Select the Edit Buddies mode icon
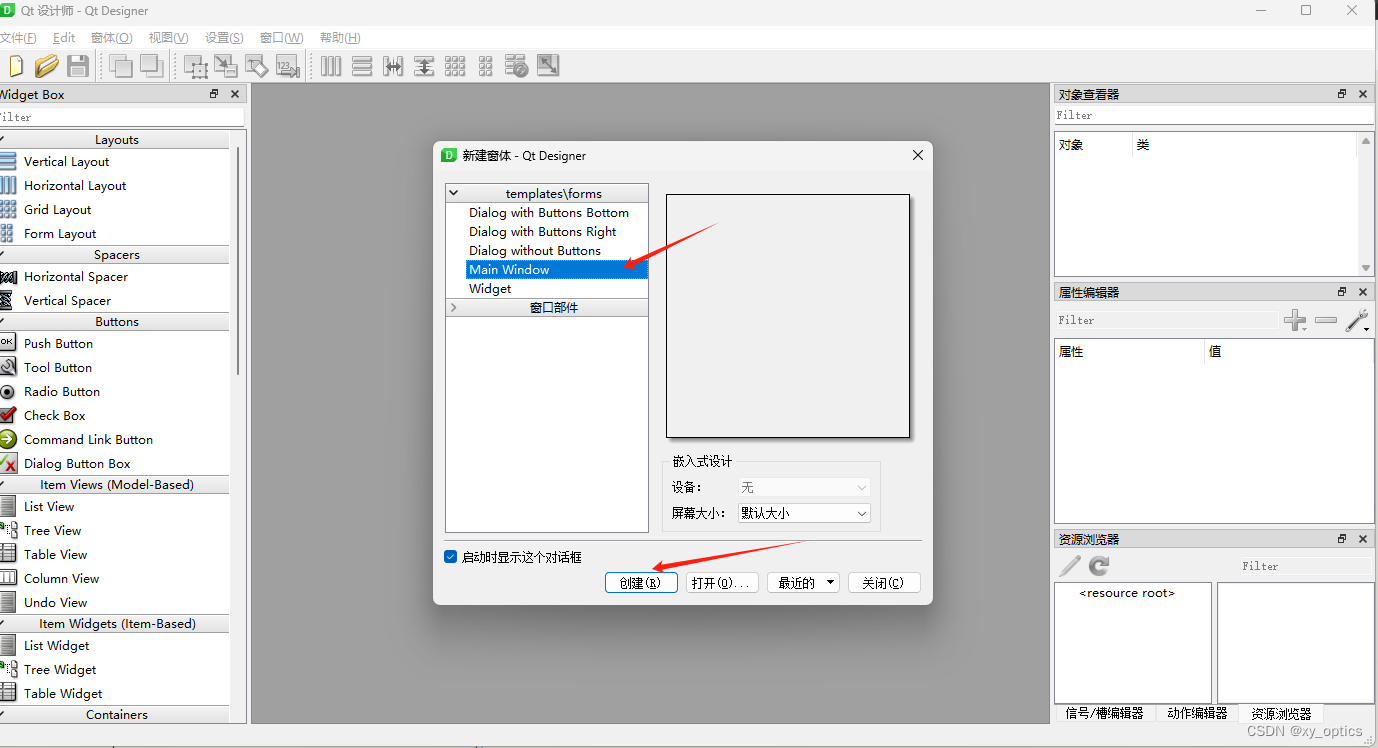The height and width of the screenshot is (748, 1378). click(x=257, y=66)
